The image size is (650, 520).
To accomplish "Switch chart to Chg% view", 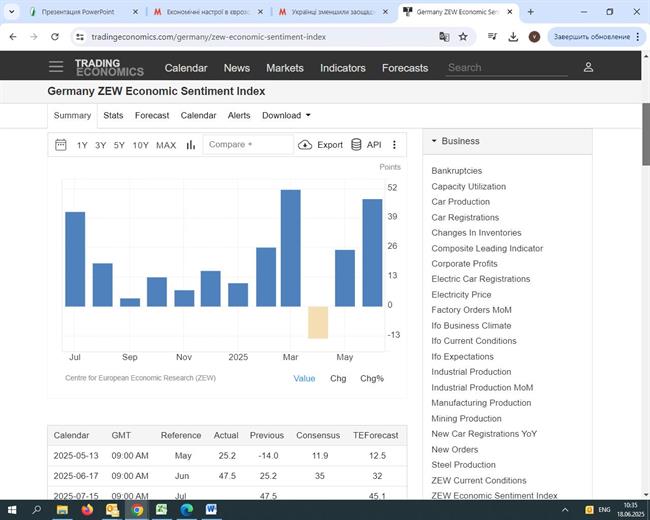I will pos(372,379).
